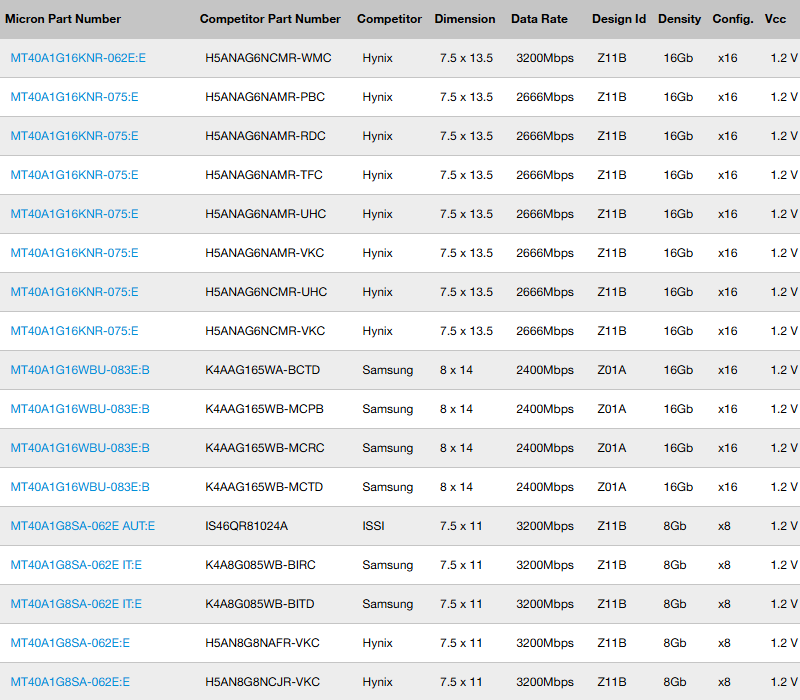Screen dimensions: 800x700
Task: Select the K4AAG165WB-MCPB competitor part cell
Action: (264, 409)
